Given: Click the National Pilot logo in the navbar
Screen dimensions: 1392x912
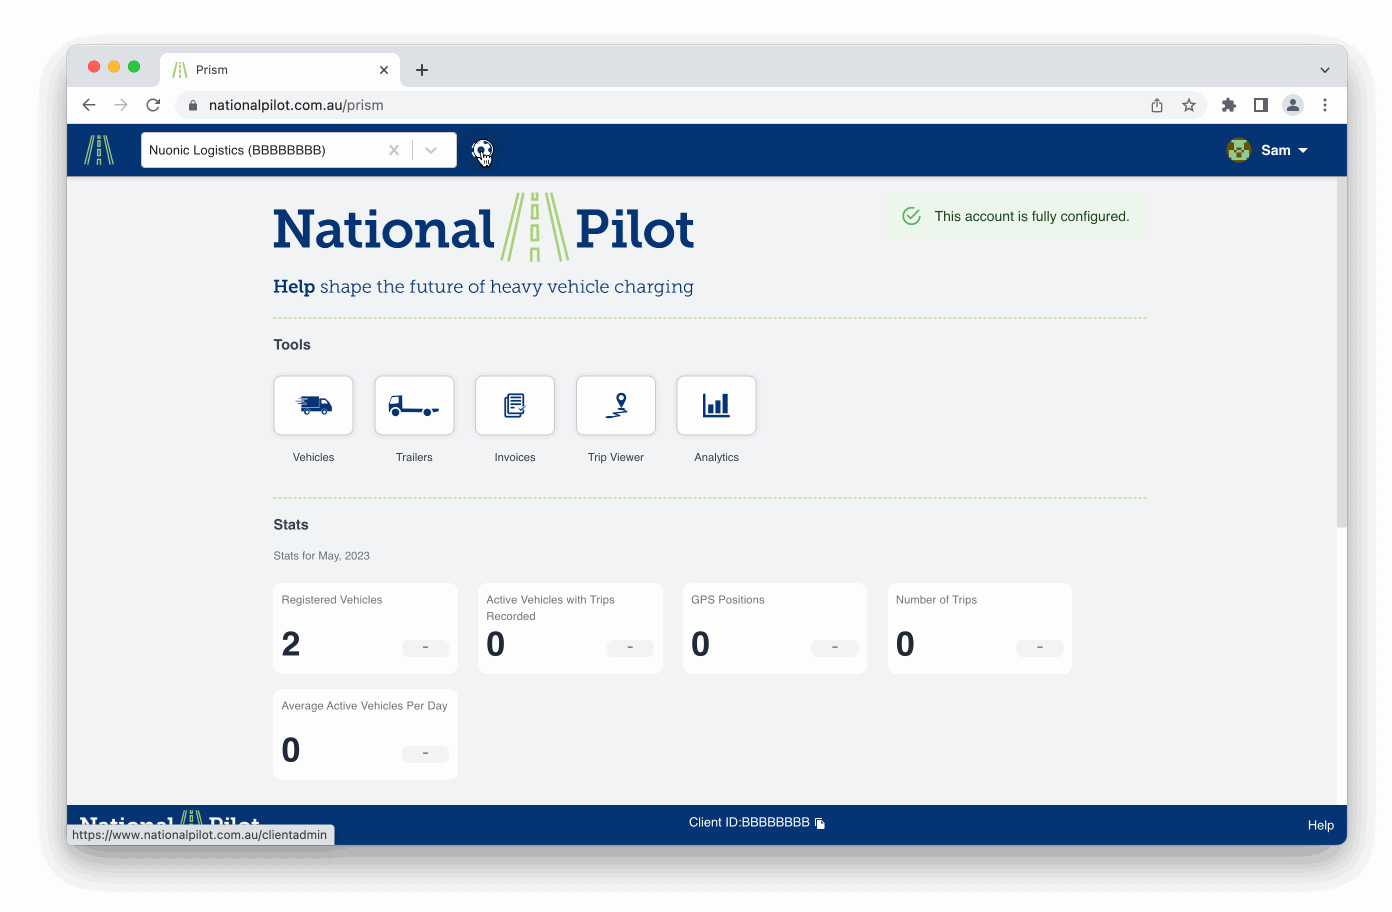Looking at the screenshot, I should 99,150.
